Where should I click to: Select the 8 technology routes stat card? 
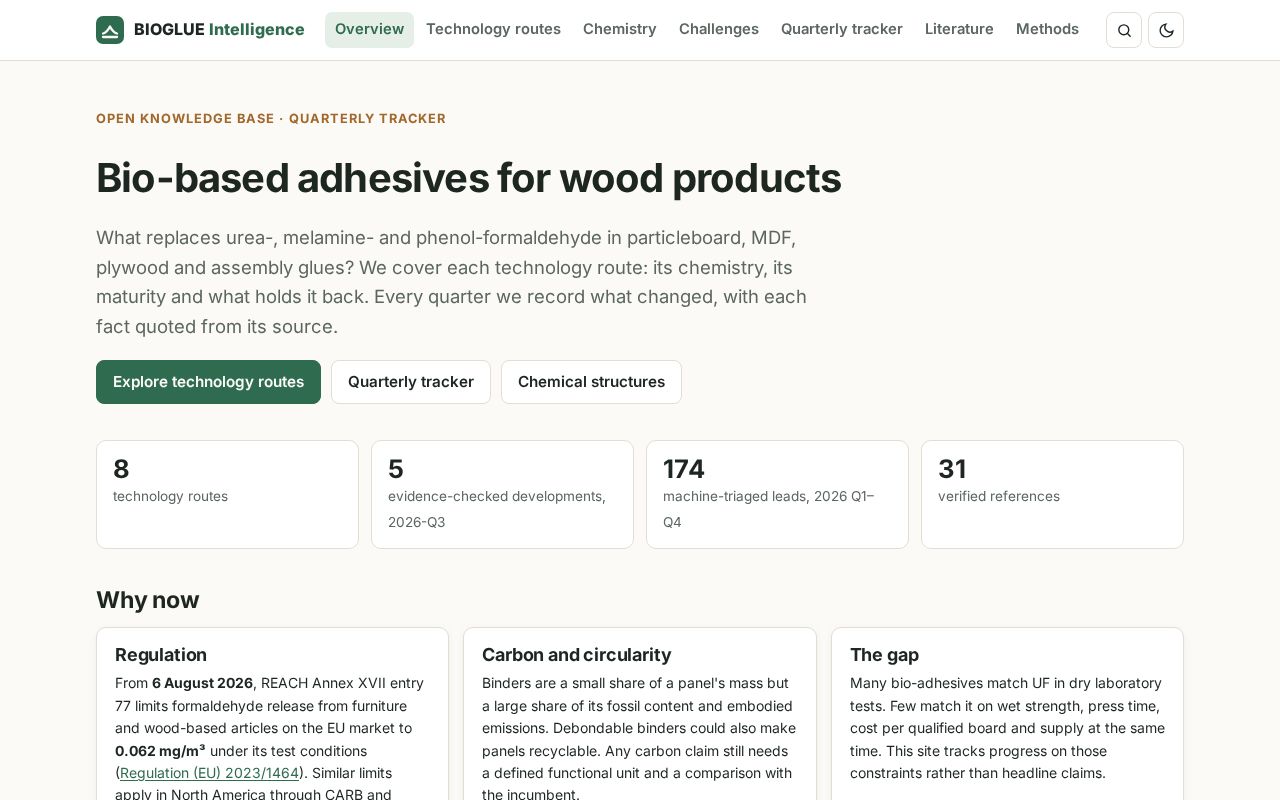(227, 494)
